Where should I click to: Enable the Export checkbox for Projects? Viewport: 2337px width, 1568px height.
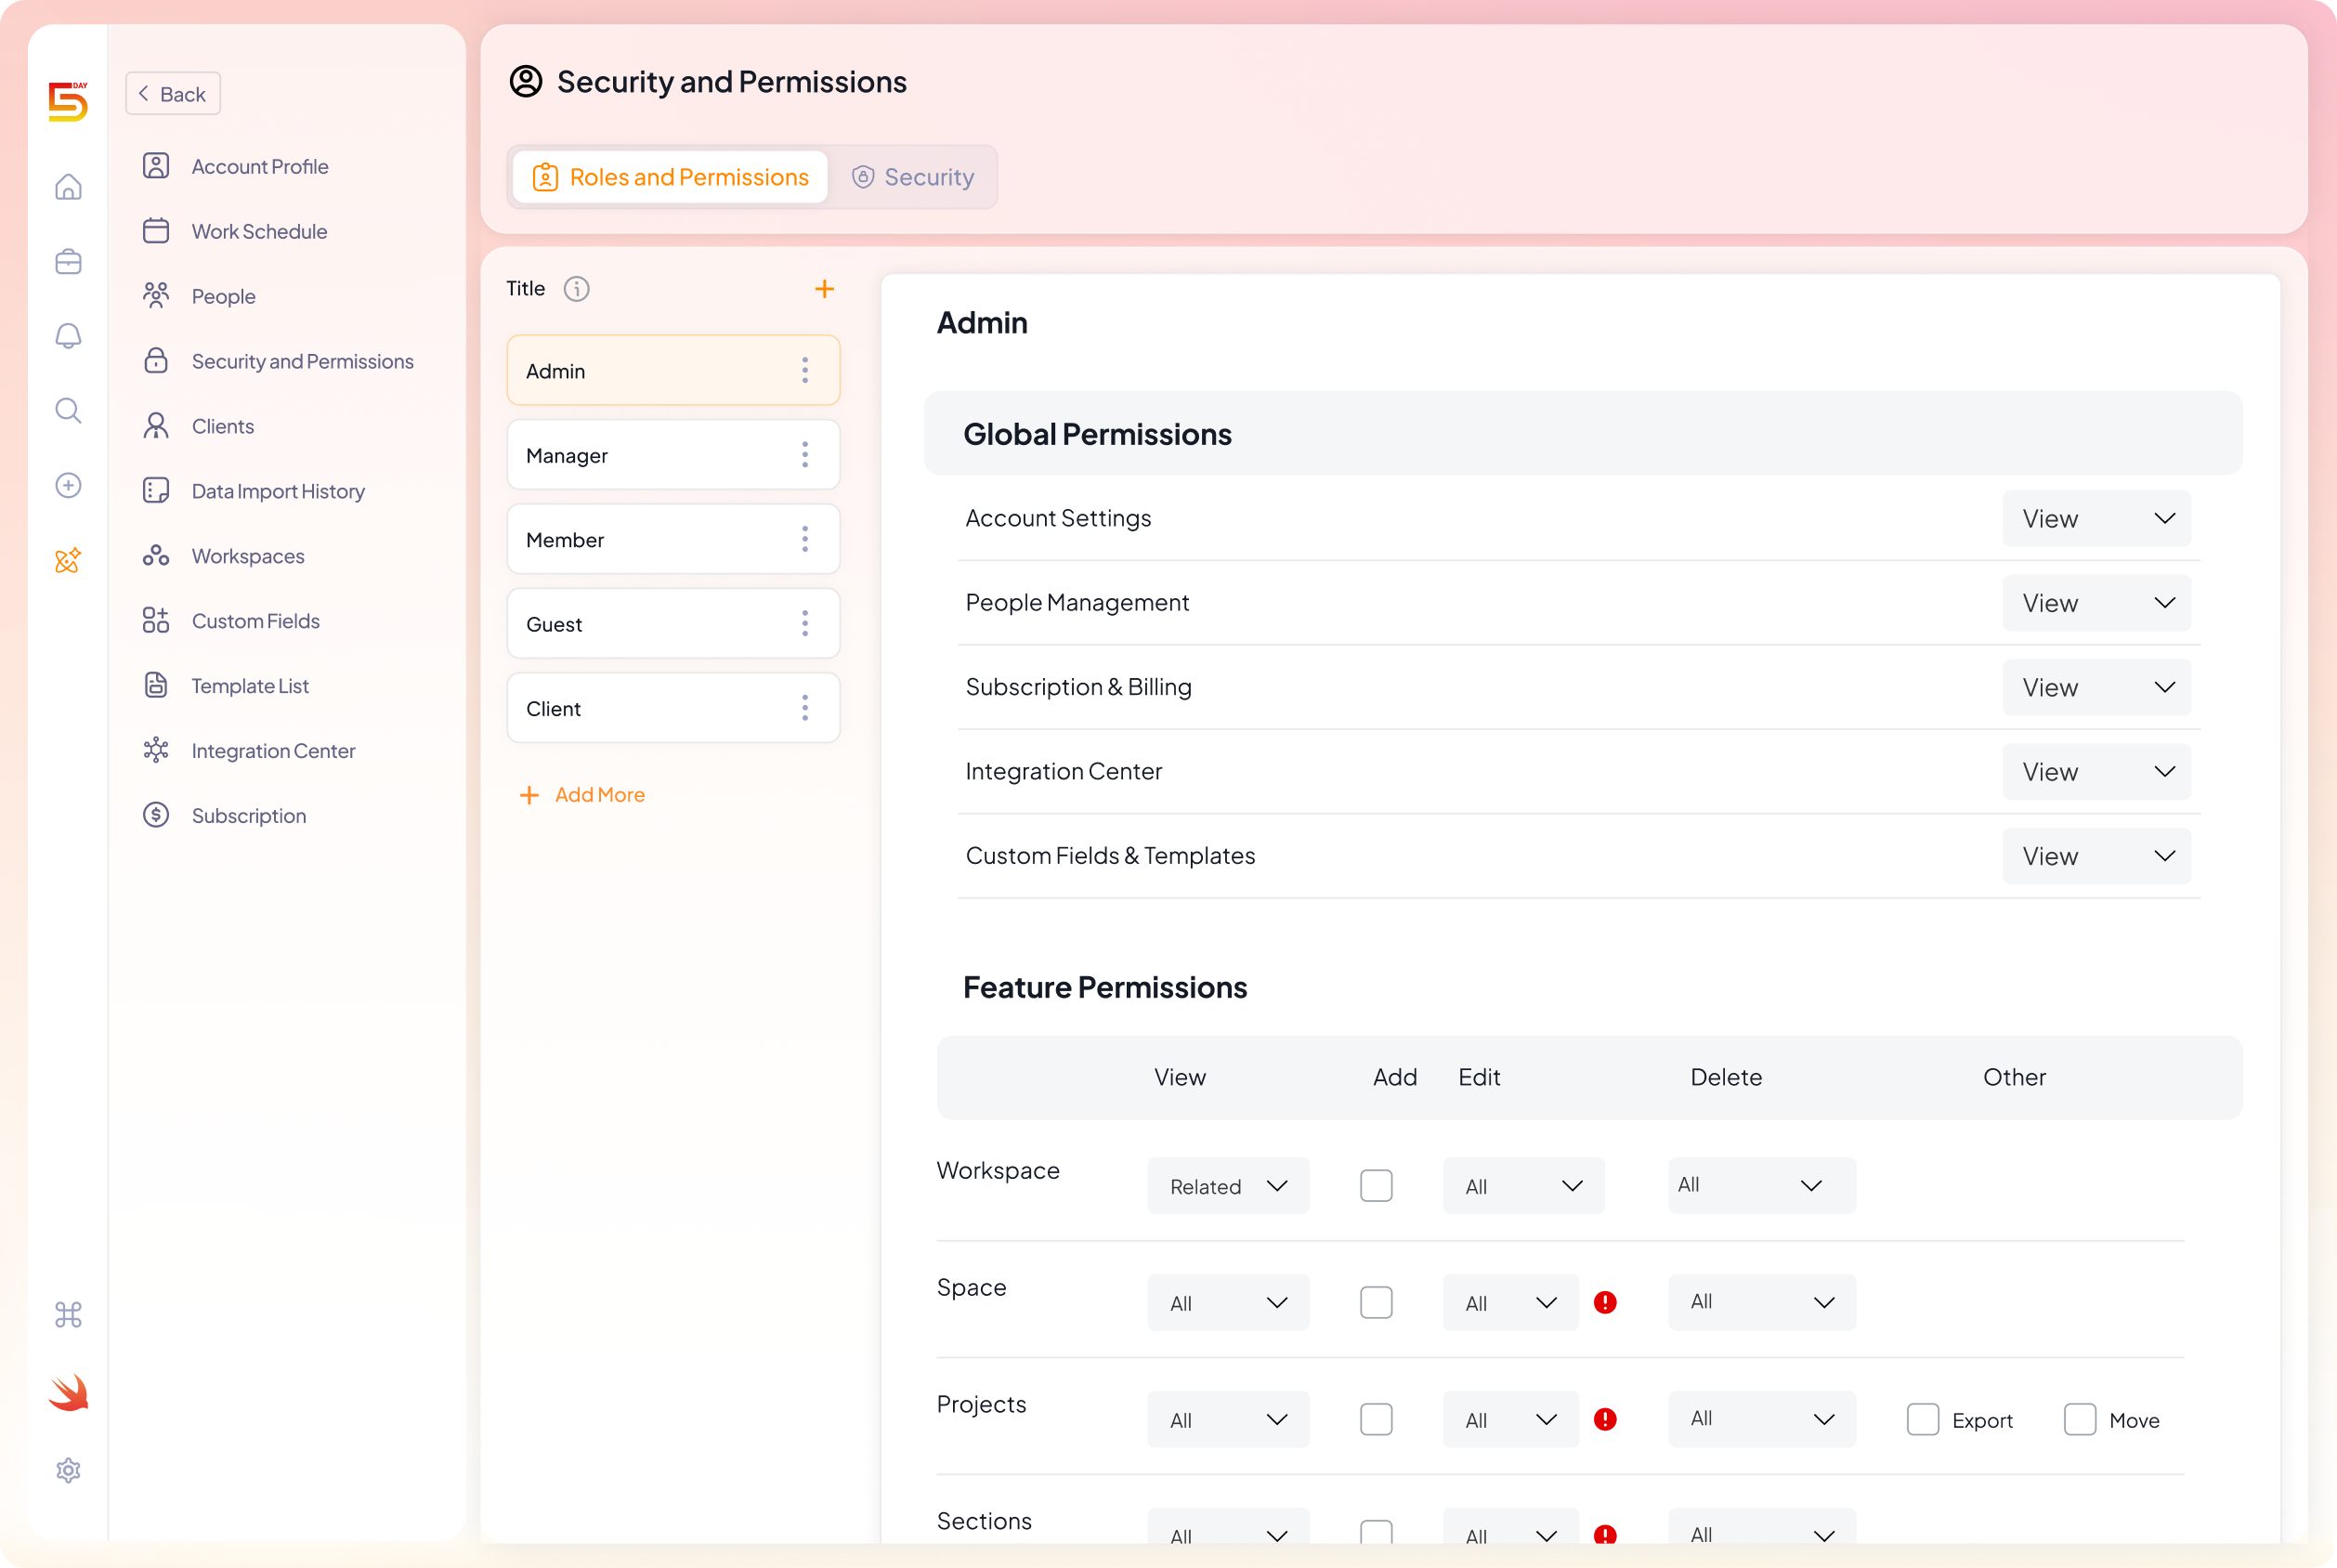[x=1922, y=1419]
